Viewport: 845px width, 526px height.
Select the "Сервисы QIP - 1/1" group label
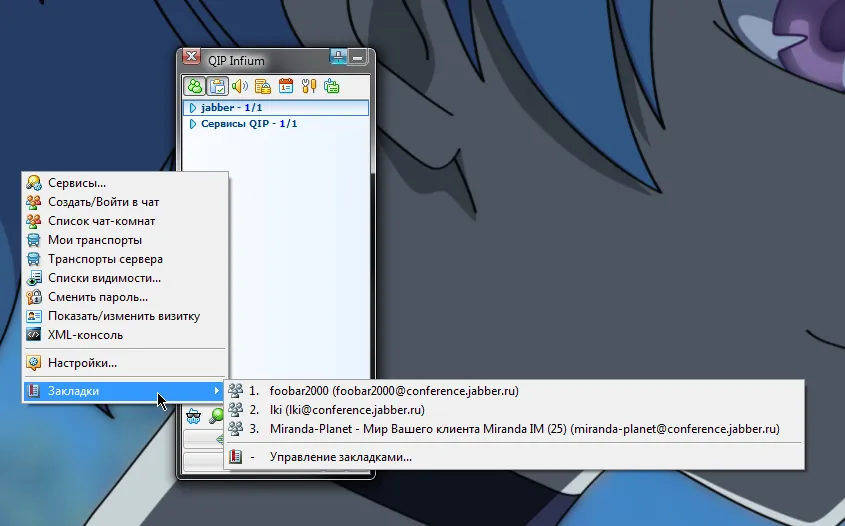pos(249,124)
